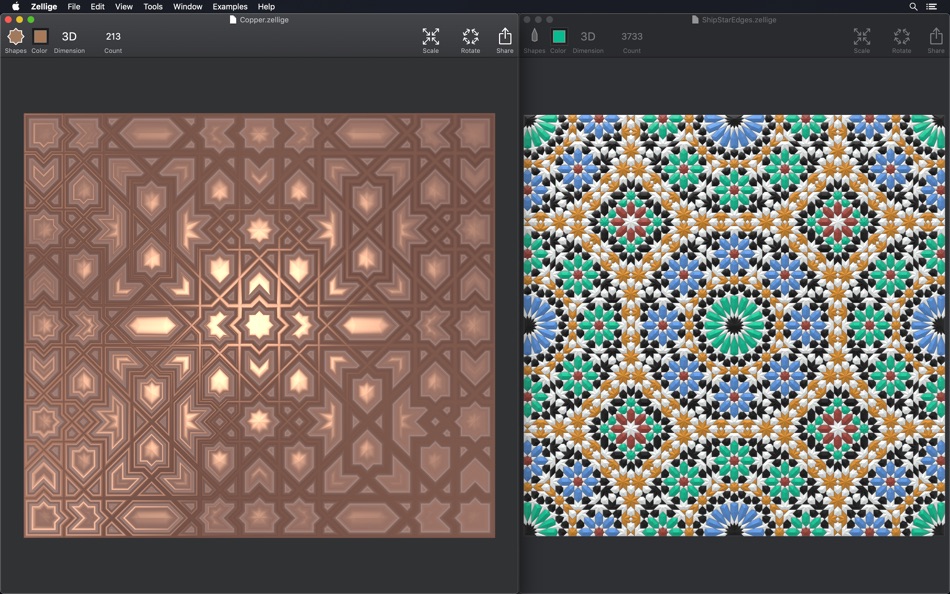Open the Apple menu
Viewport: 950px width, 594px height.
coord(15,7)
